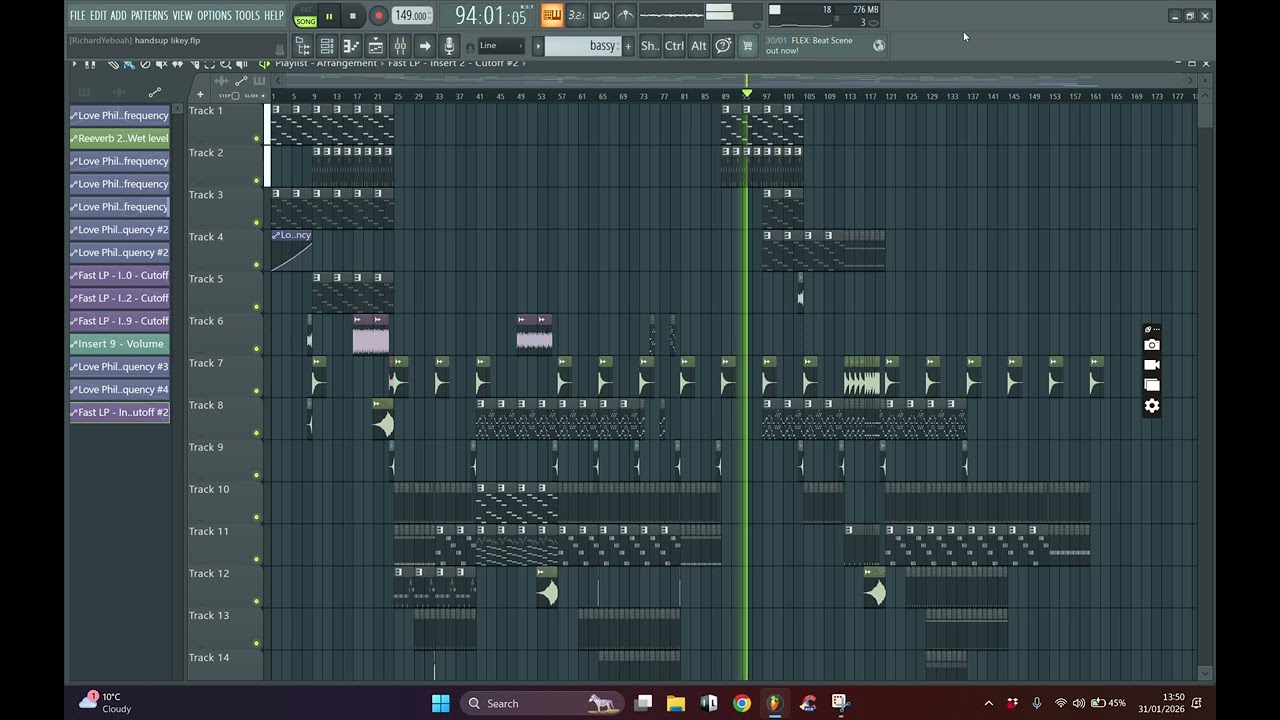Open the Line snap dropdown
The width and height of the screenshot is (1280, 720).
click(x=500, y=46)
